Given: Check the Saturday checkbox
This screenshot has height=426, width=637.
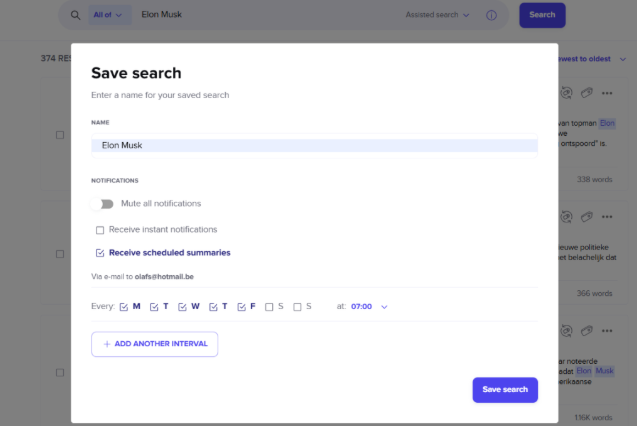Looking at the screenshot, I should click(270, 307).
